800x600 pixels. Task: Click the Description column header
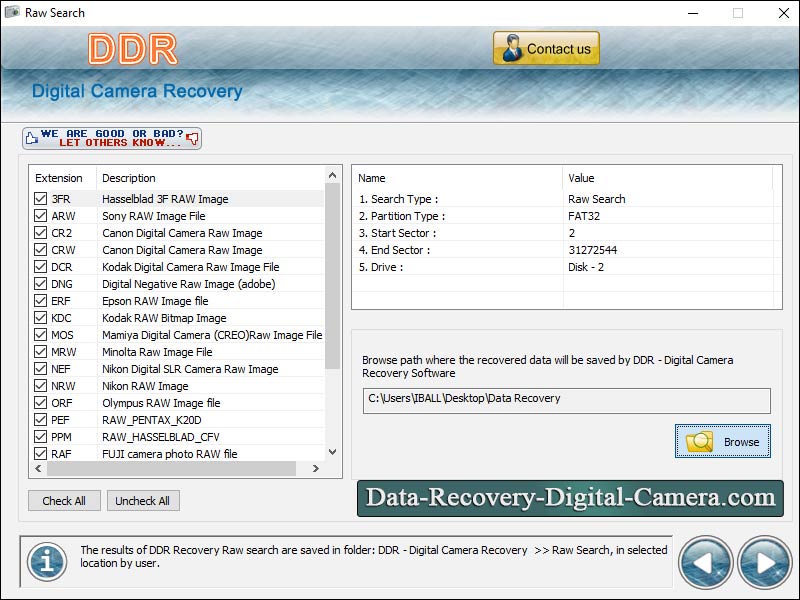pos(129,178)
